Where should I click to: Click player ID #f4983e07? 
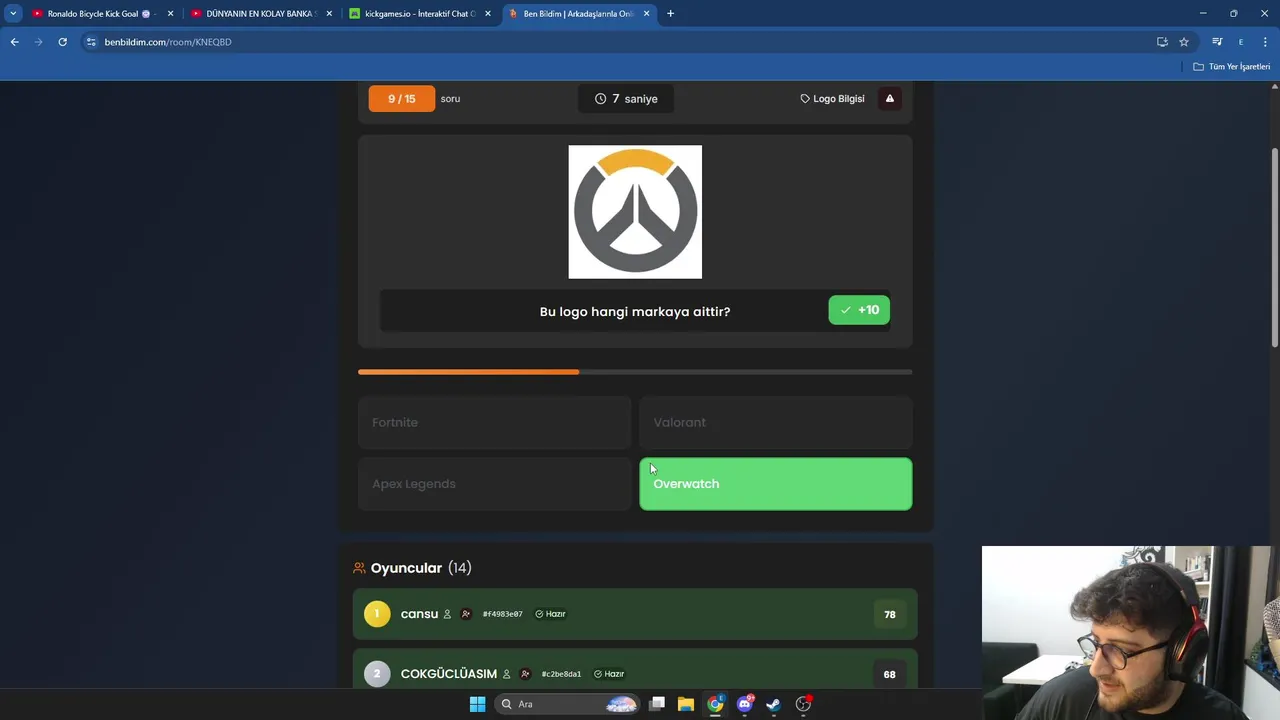tap(502, 614)
